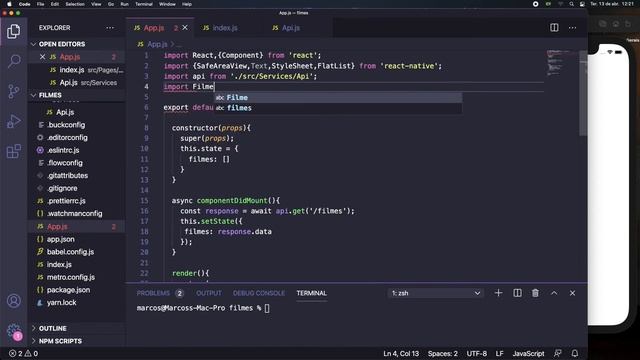Open the Explorer view in activity bar
The image size is (640, 360).
(13, 31)
